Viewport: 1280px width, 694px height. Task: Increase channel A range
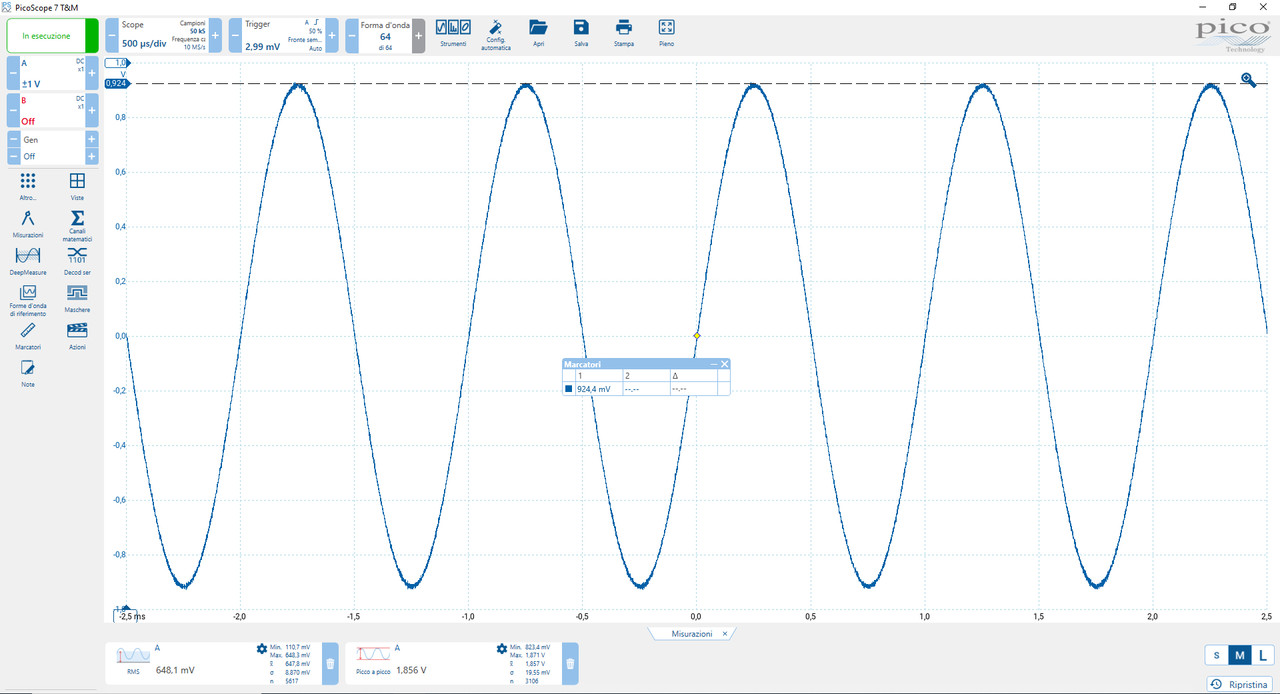coord(92,74)
